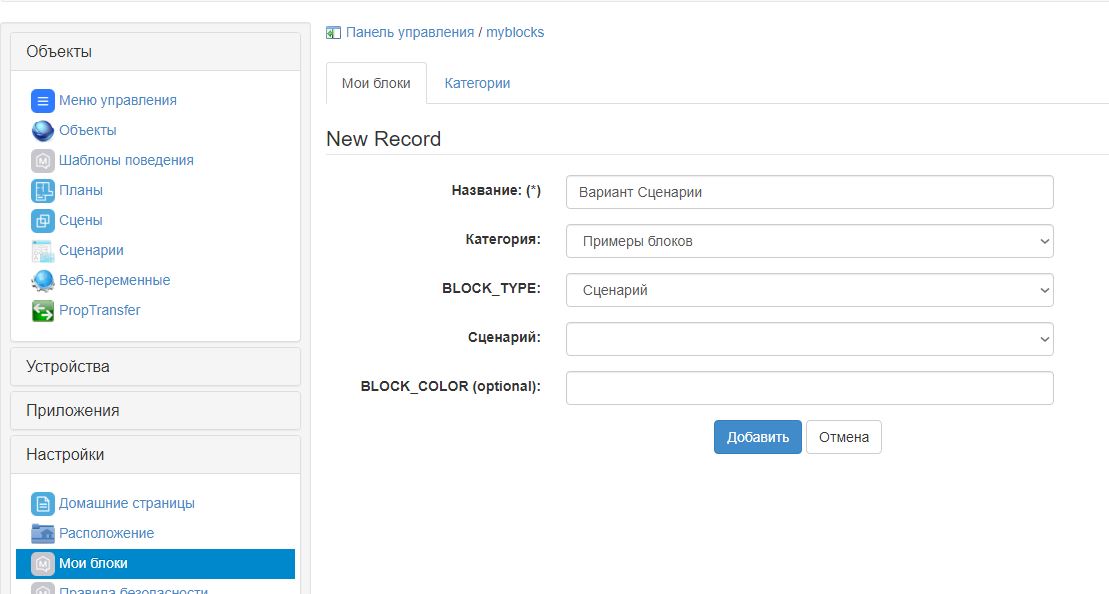This screenshot has width=1109, height=594.
Task: Click the BLOCK_COLOR input field
Action: tap(809, 388)
